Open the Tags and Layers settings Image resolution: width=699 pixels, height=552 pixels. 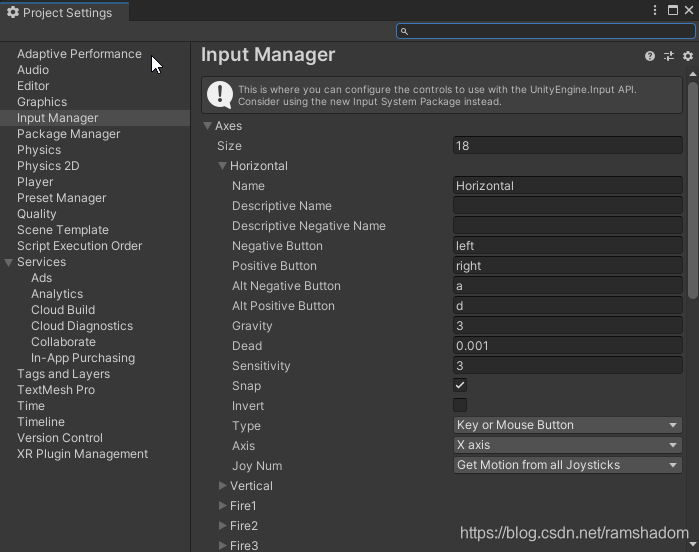[x=63, y=374]
